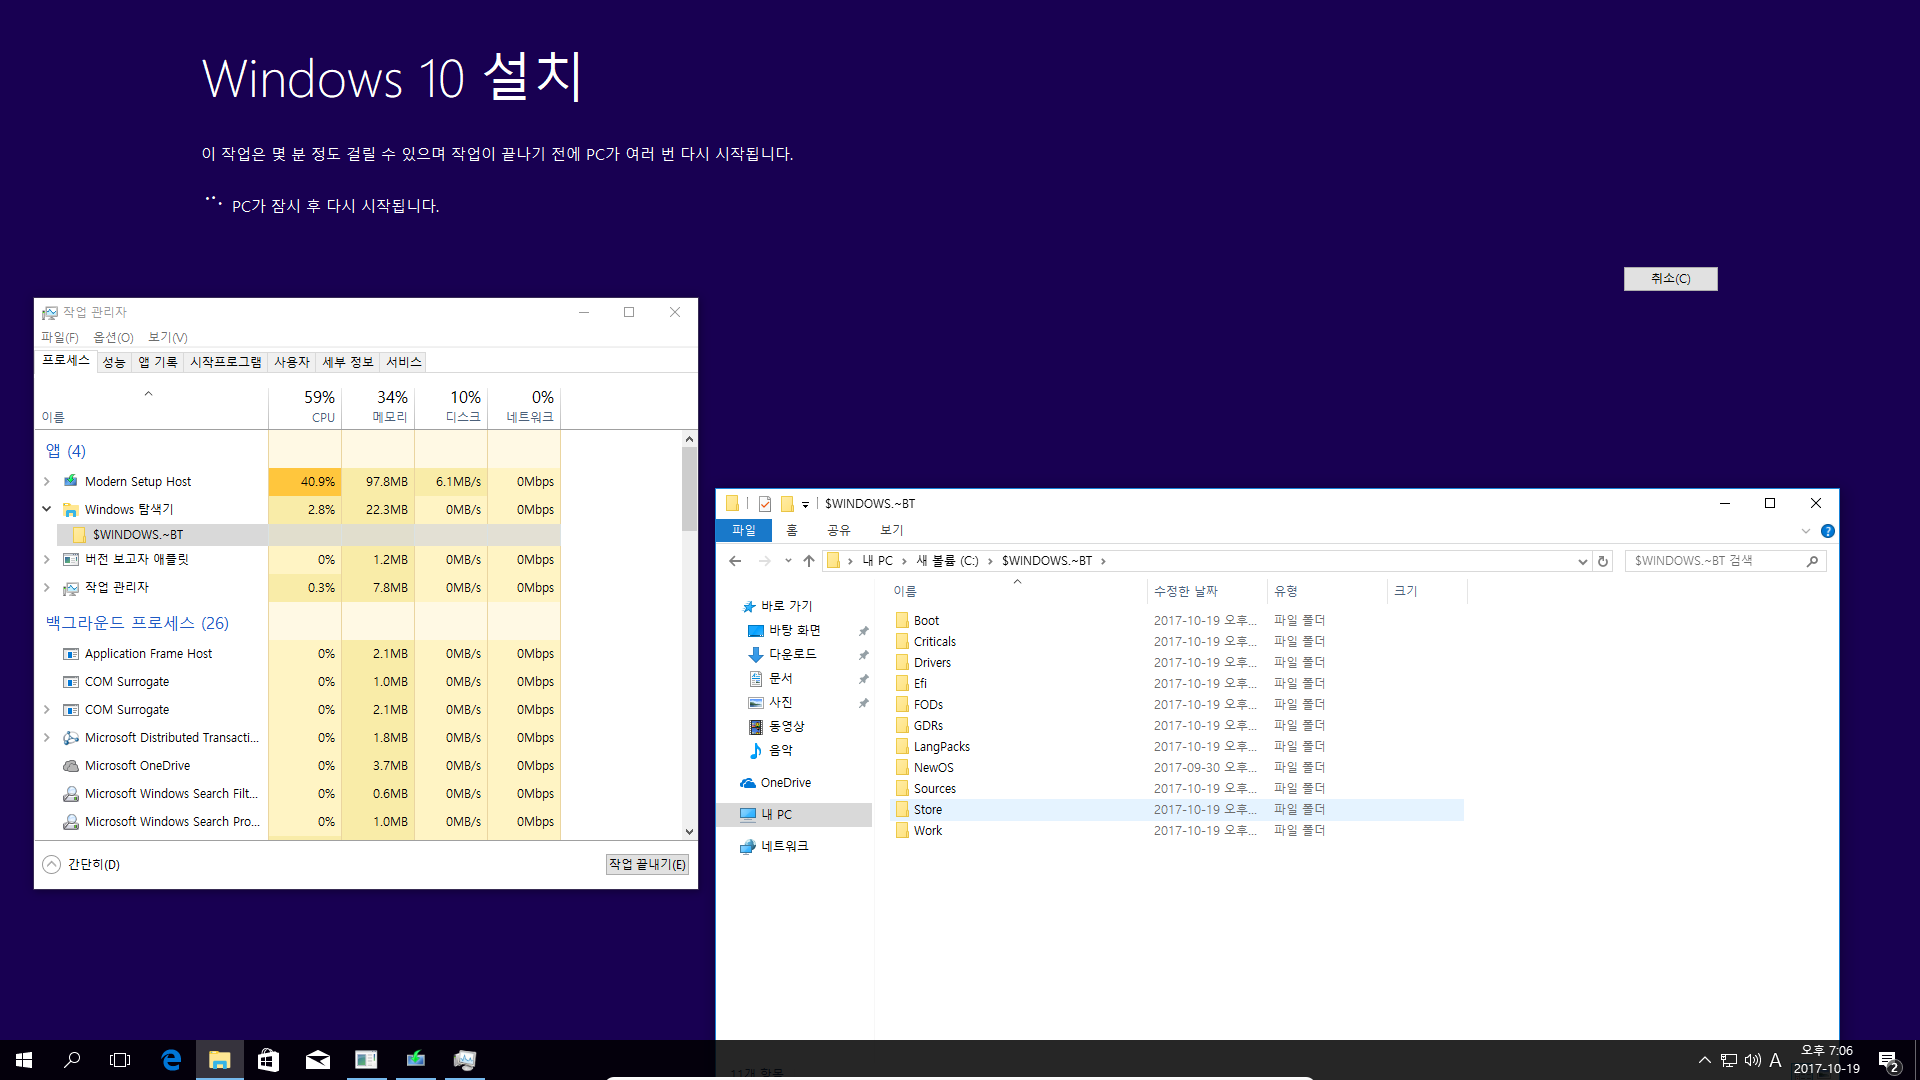The height and width of the screenshot is (1080, 1920).
Task: Expand COM Surrogate process details
Action: point(46,709)
